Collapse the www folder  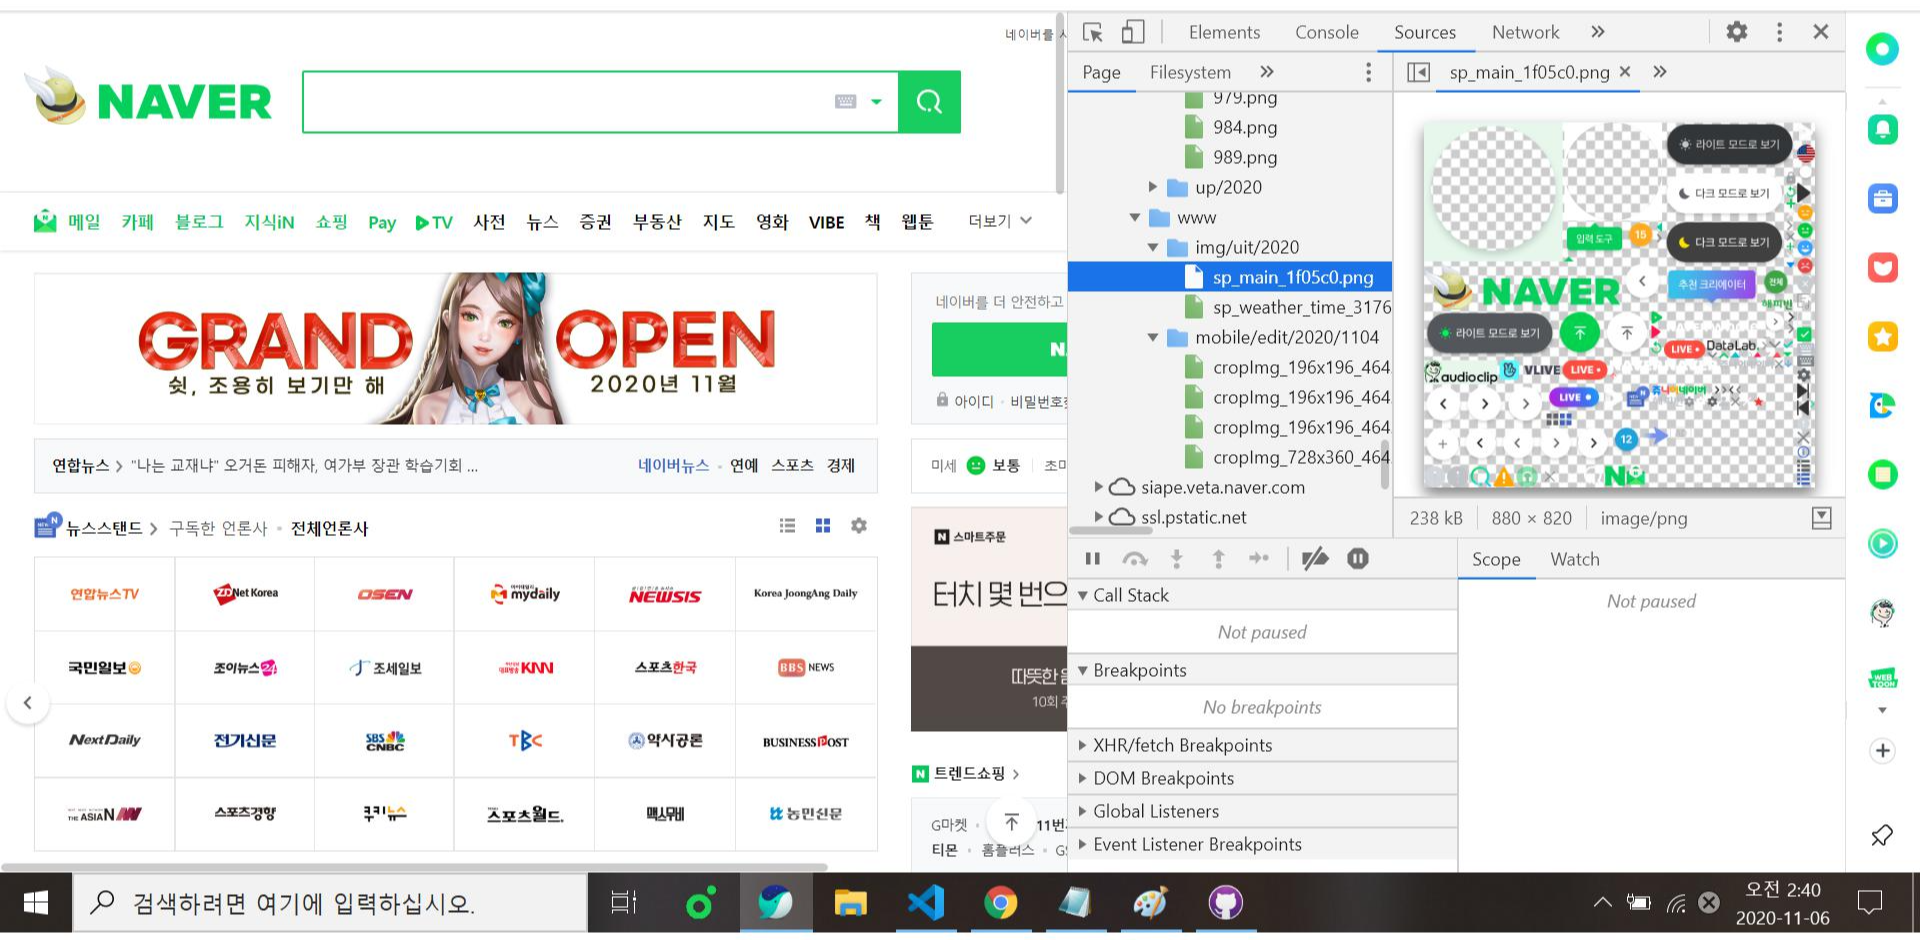(1134, 217)
